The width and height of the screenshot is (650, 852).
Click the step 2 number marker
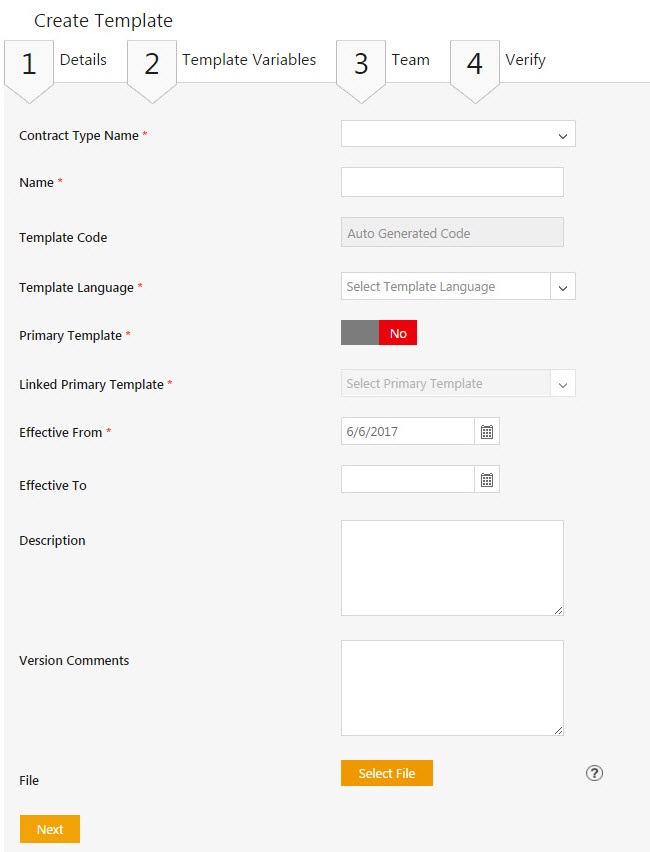pyautogui.click(x=152, y=65)
